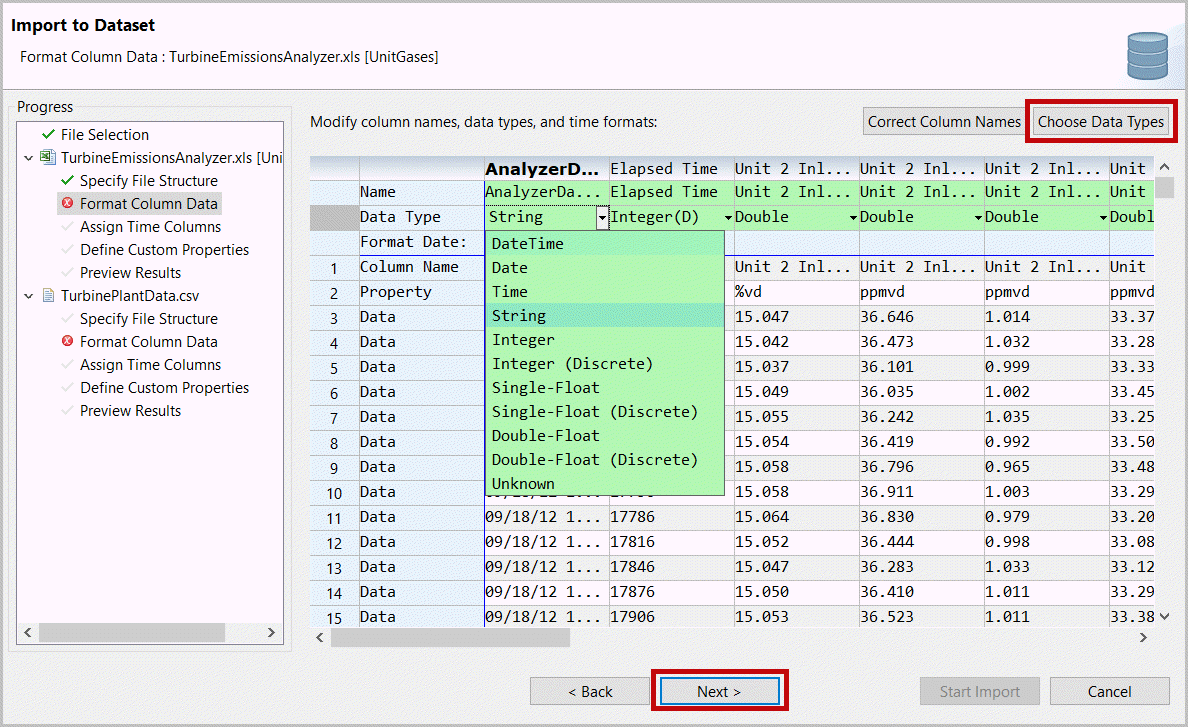1188x727 pixels.
Task: Click the AnalyzerDa... Name field cell
Action: click(x=545, y=192)
